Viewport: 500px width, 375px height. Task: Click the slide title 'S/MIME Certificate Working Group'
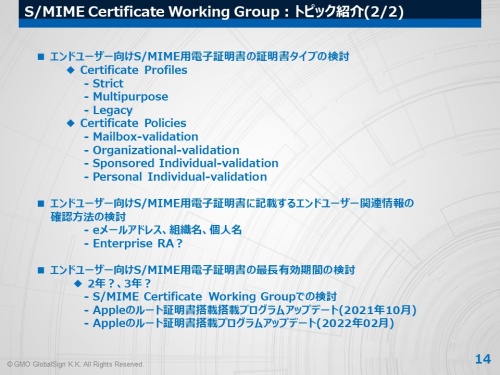click(214, 12)
